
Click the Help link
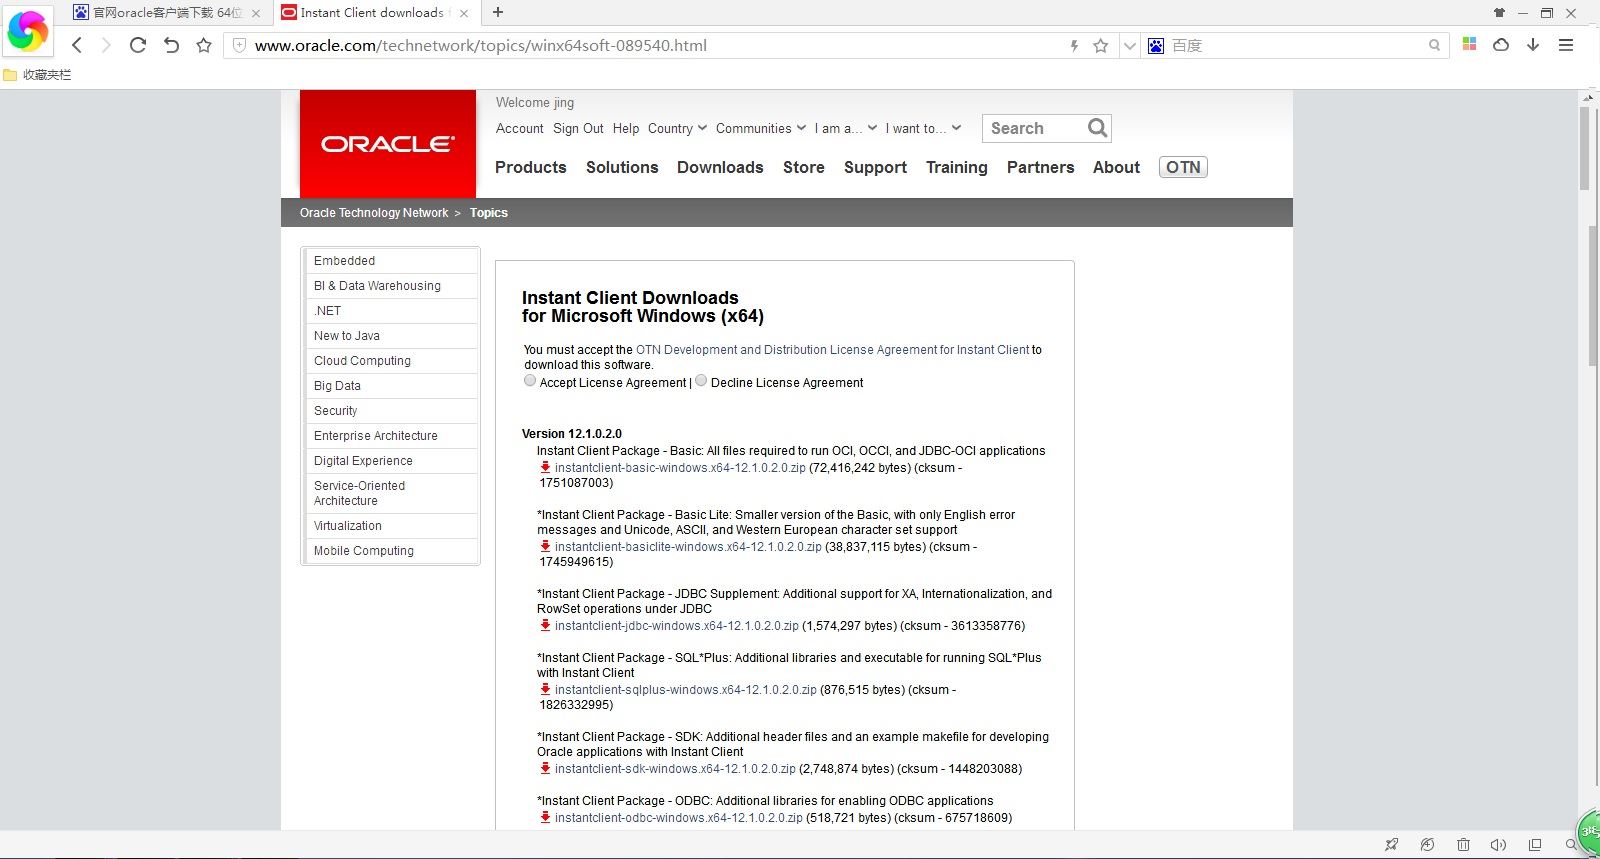coord(626,128)
